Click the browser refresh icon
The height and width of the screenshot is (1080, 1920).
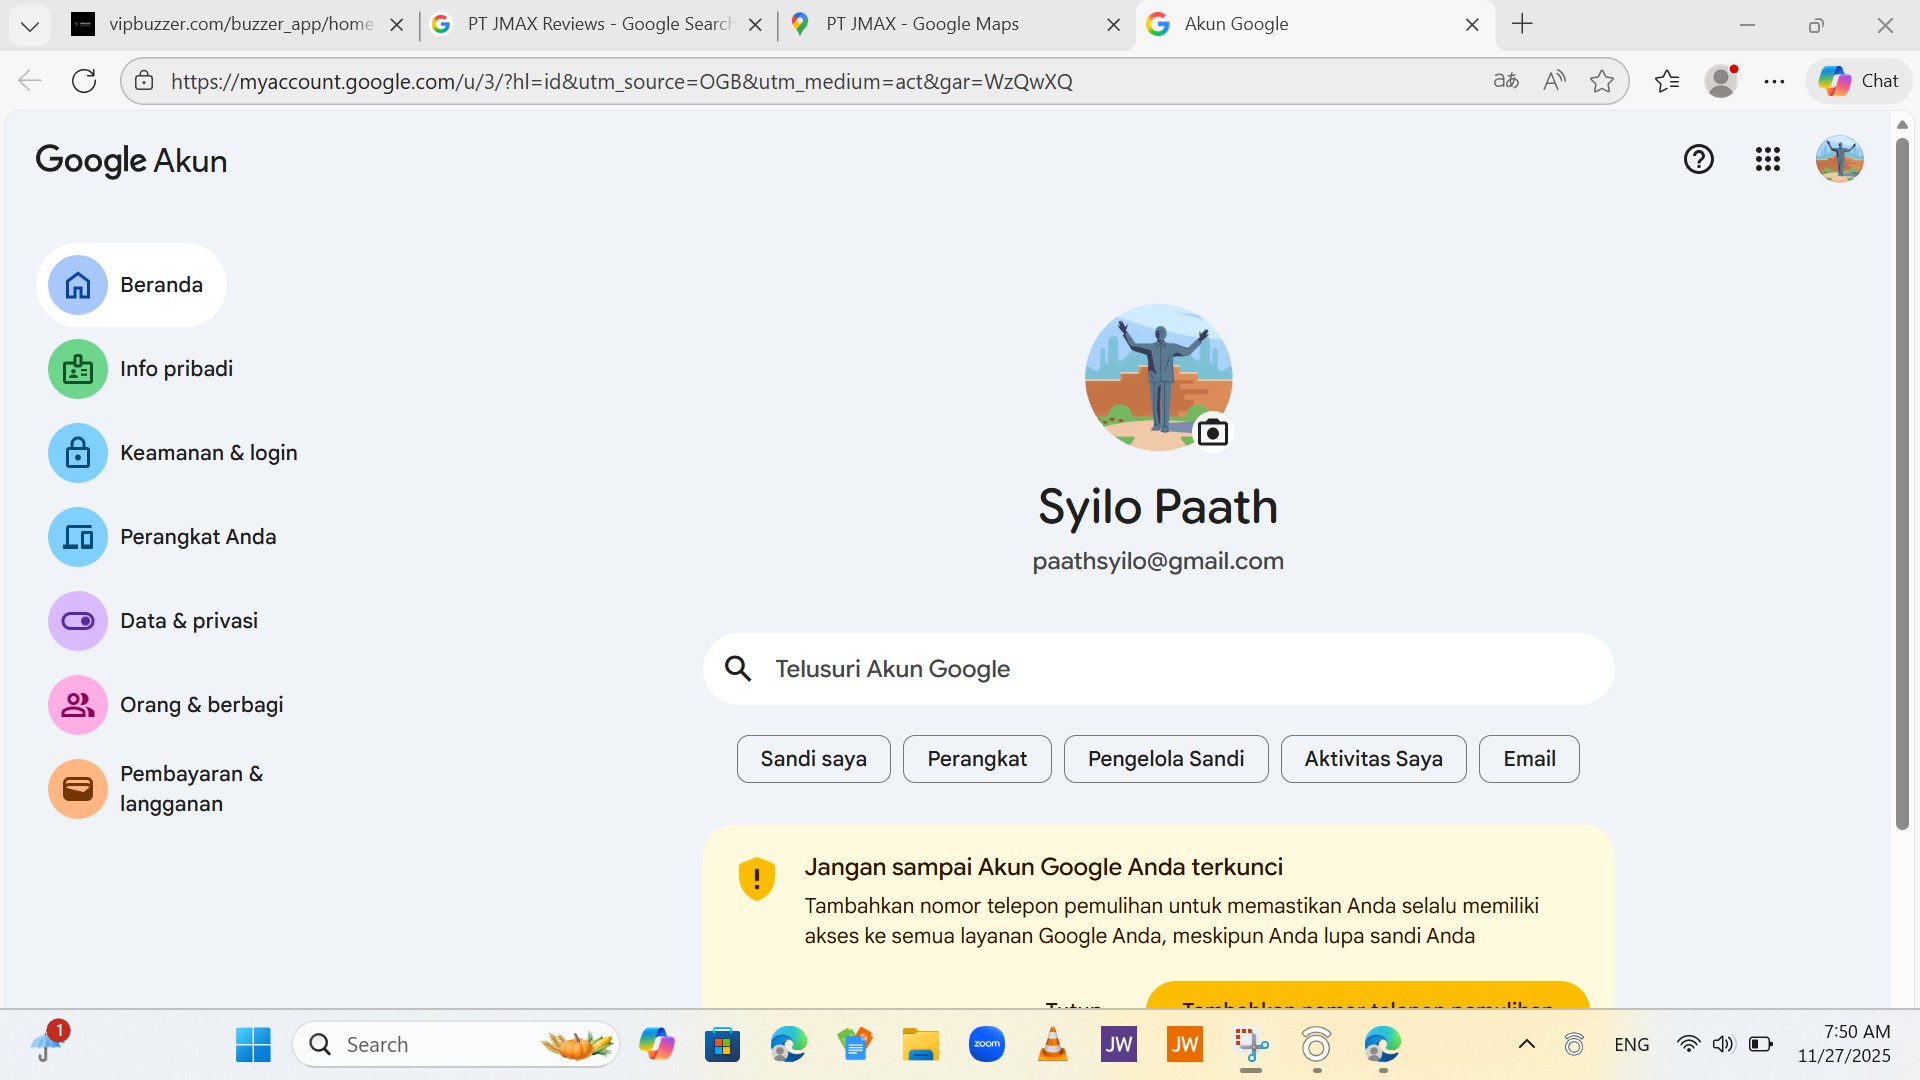(84, 81)
